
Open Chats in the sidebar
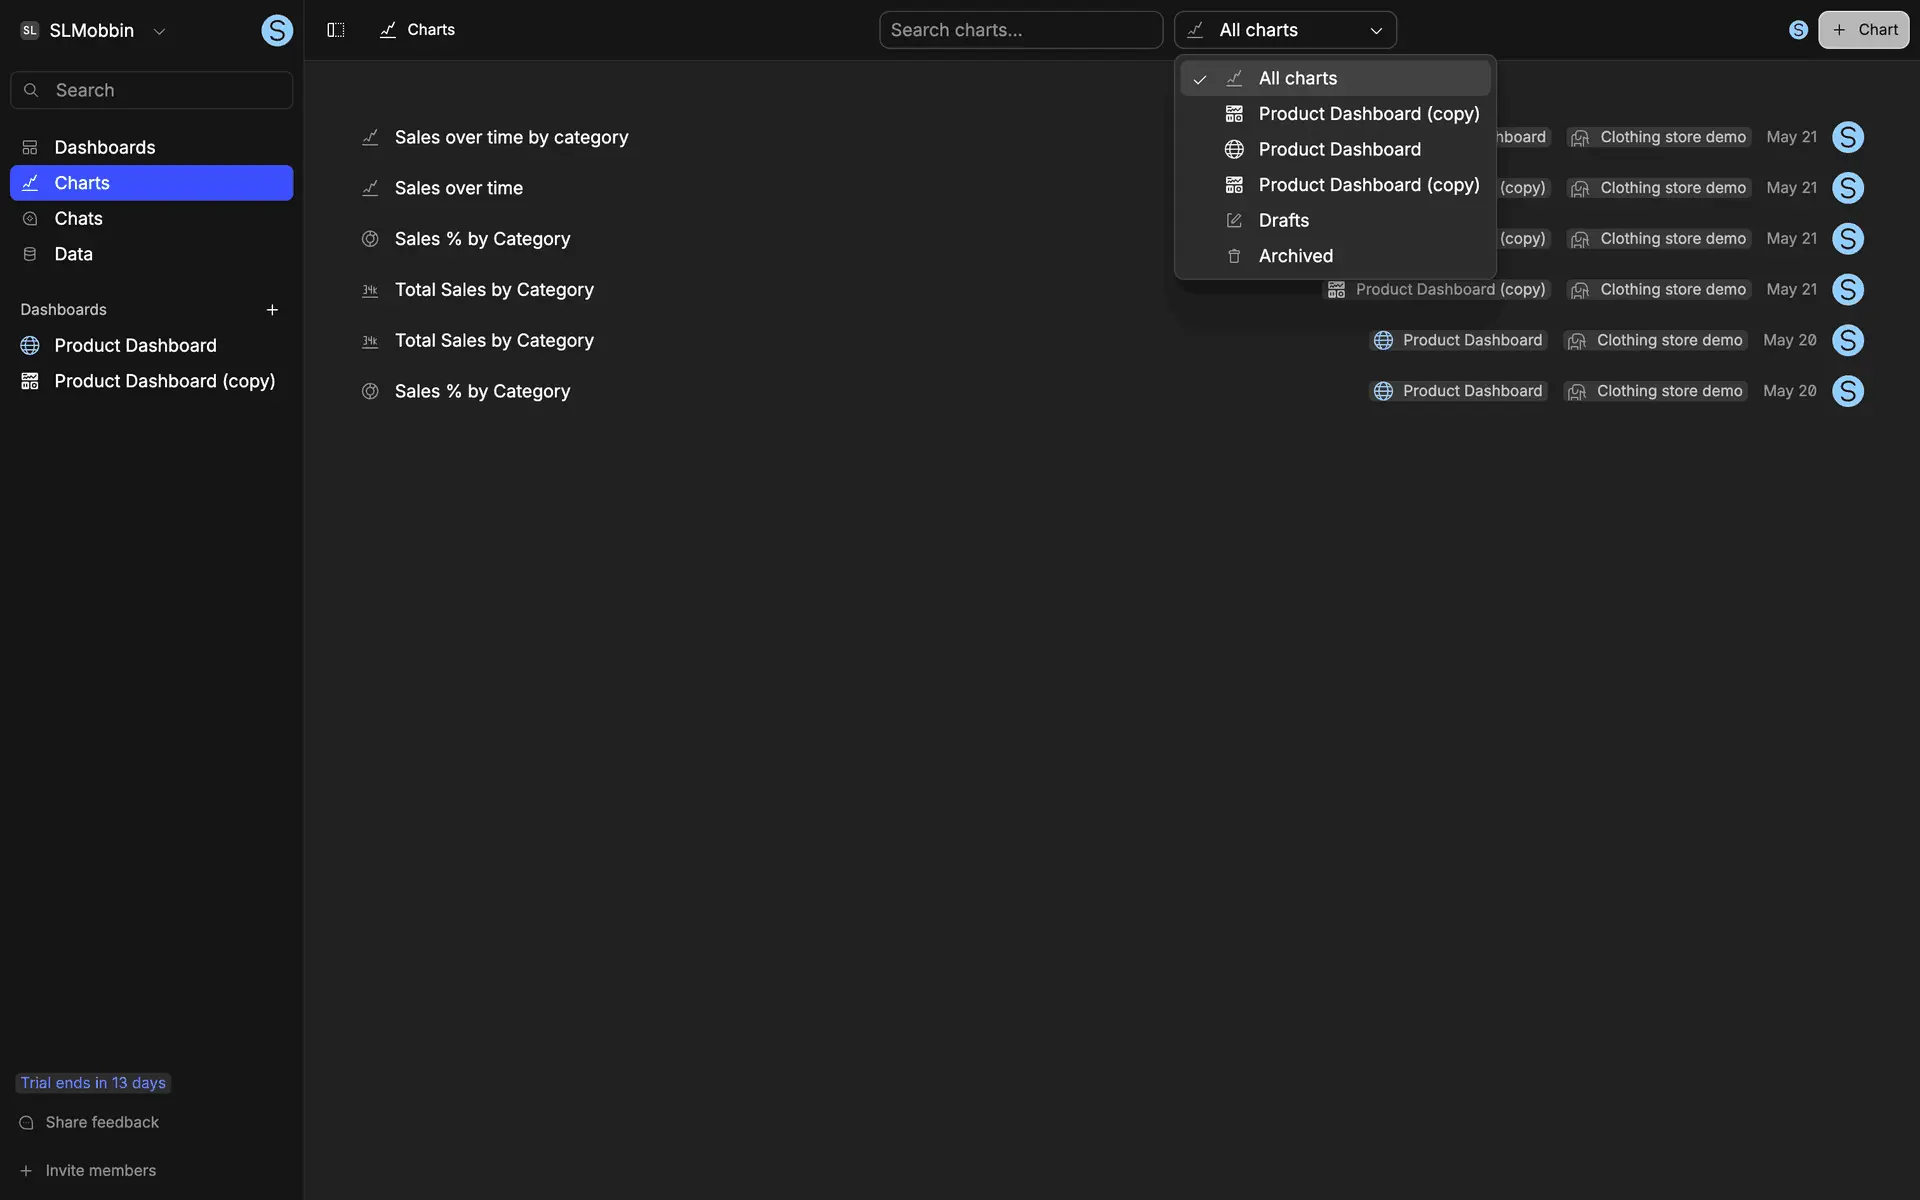pyautogui.click(x=78, y=218)
